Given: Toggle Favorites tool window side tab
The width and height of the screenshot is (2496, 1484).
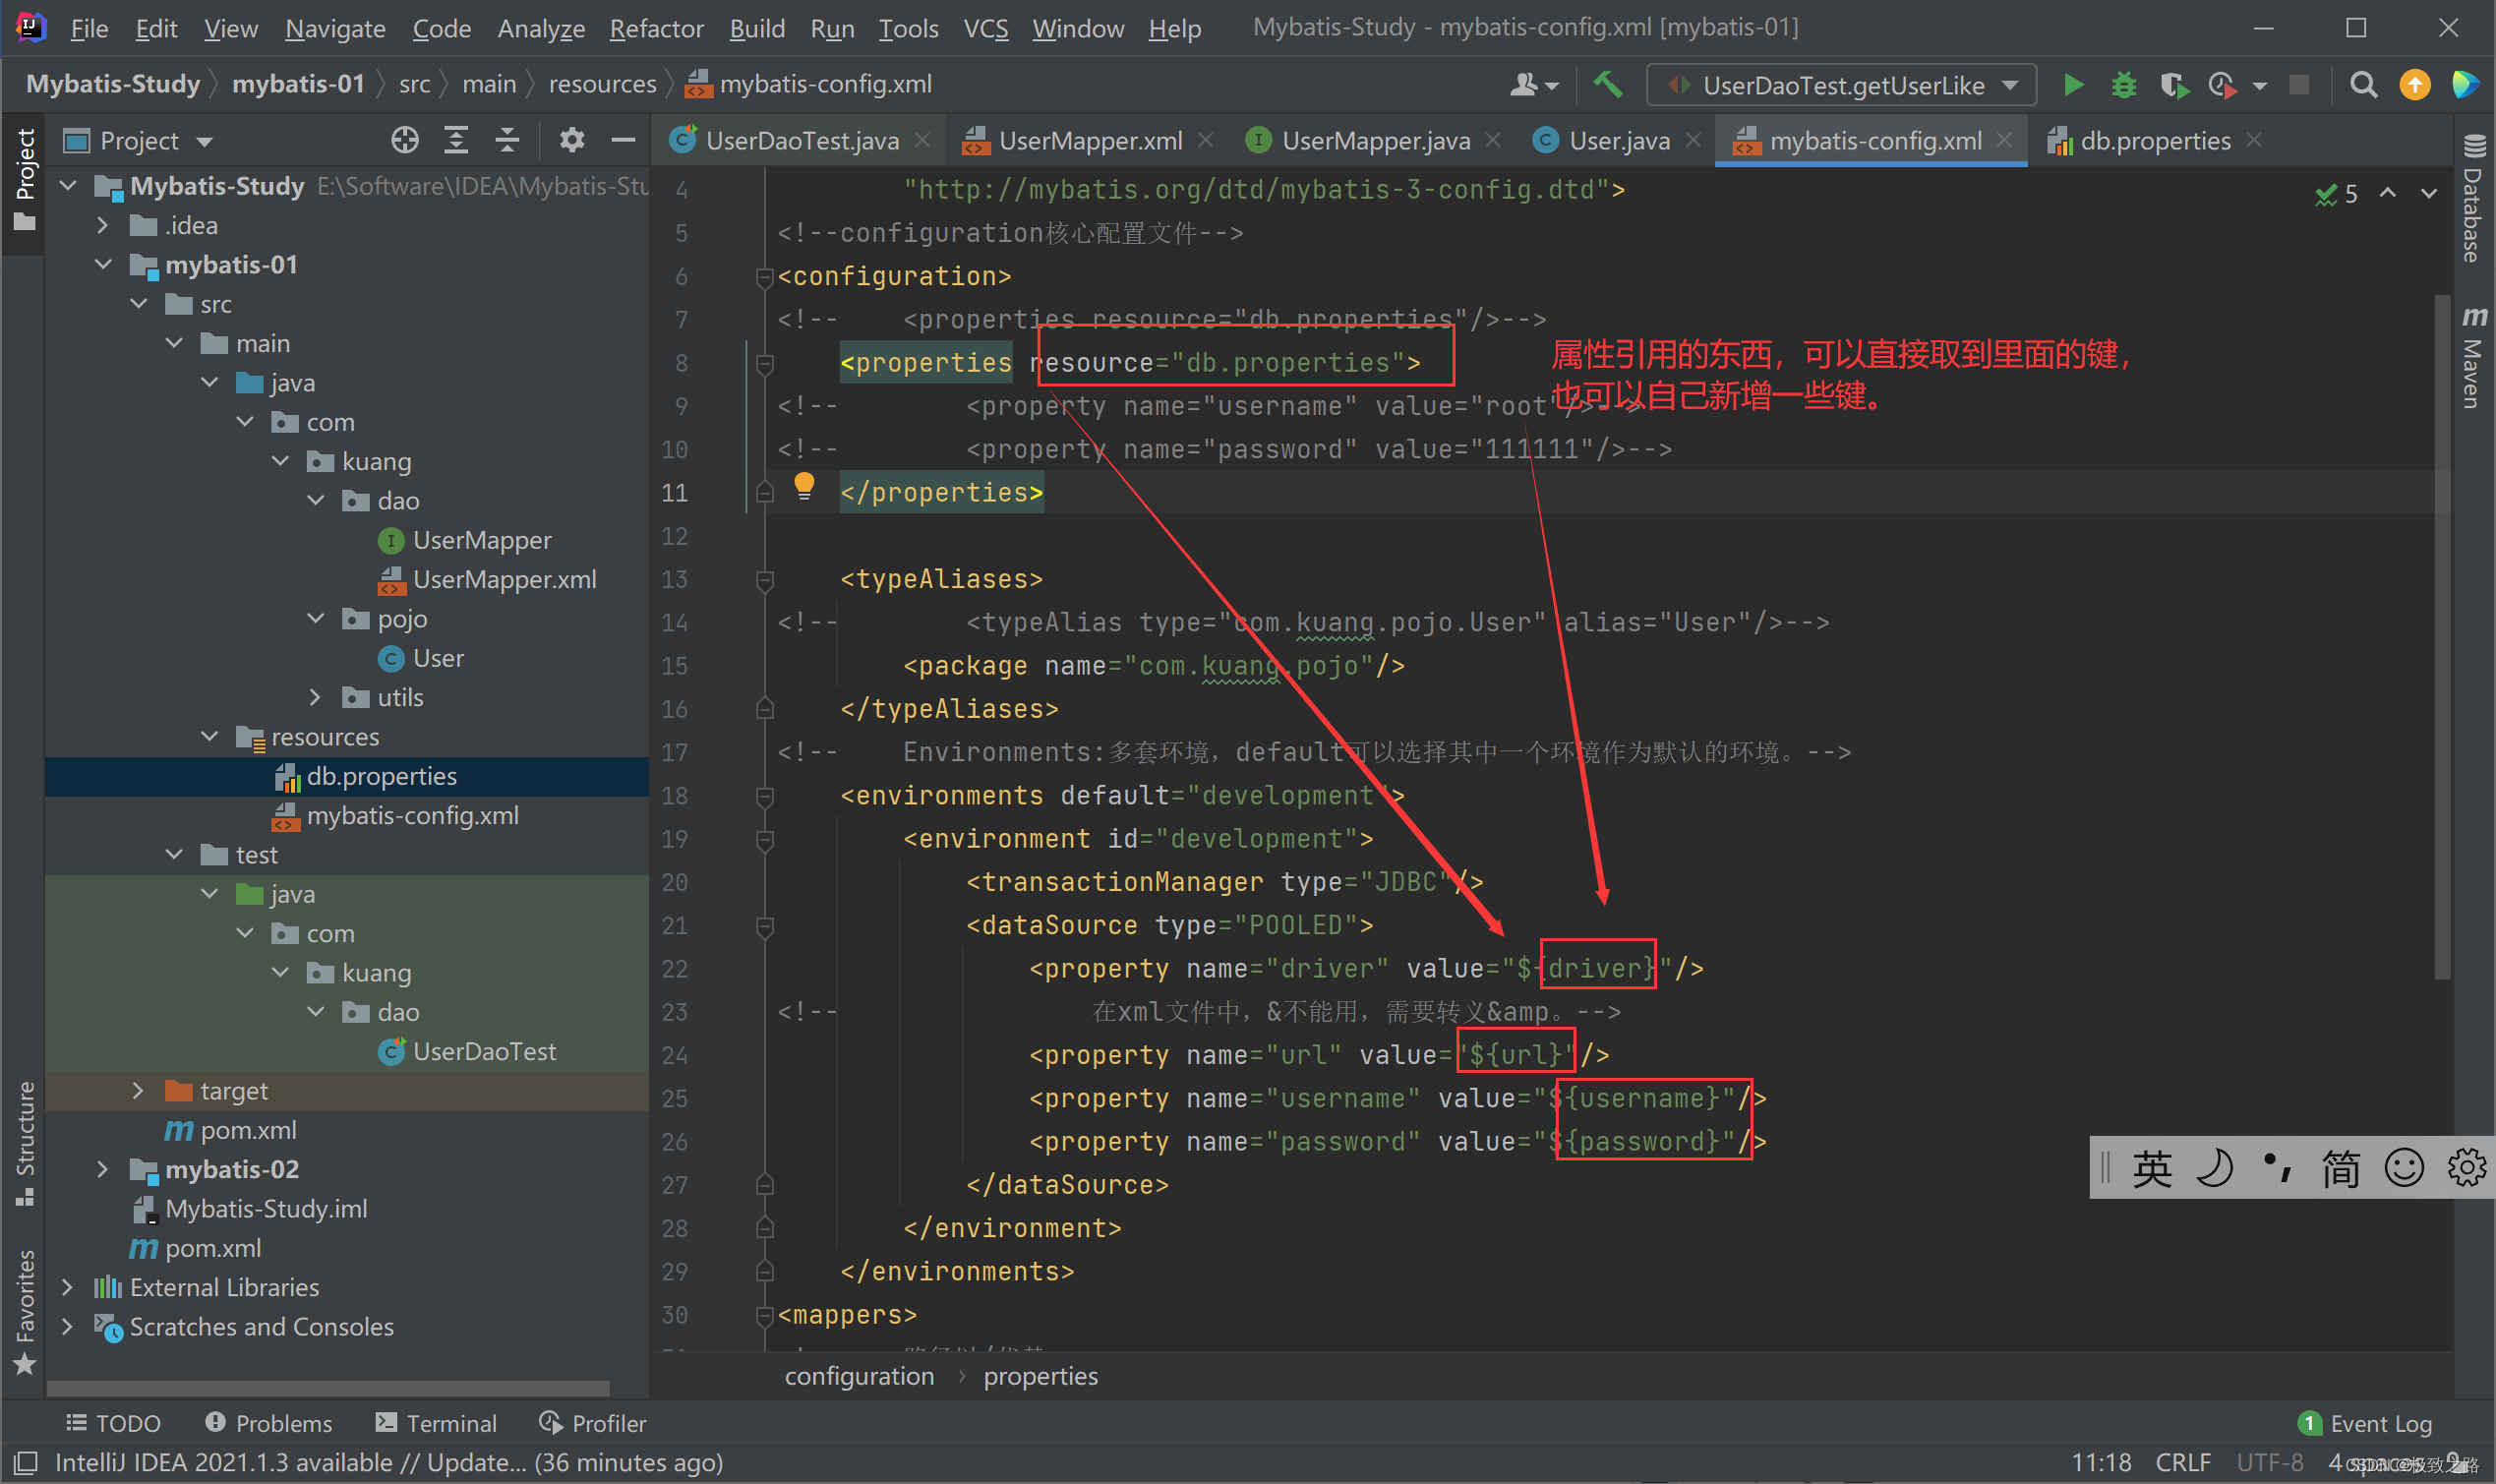Looking at the screenshot, I should click(x=24, y=1312).
